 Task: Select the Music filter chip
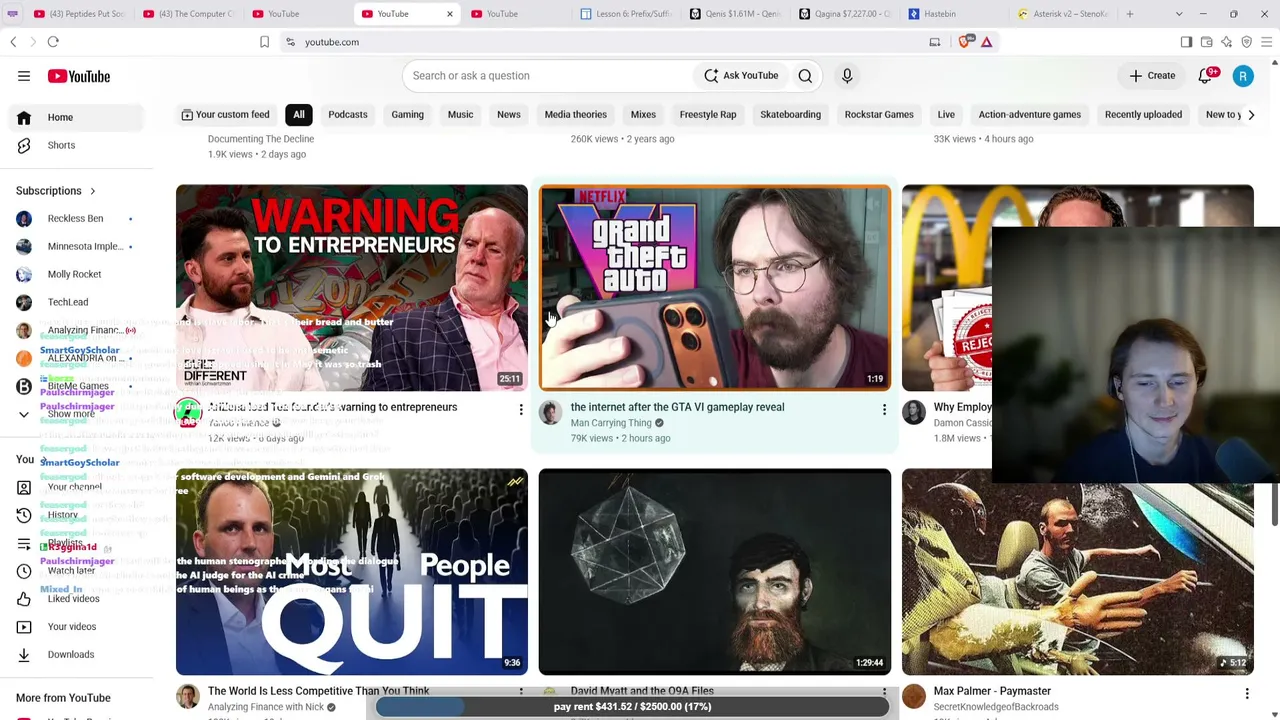point(460,115)
